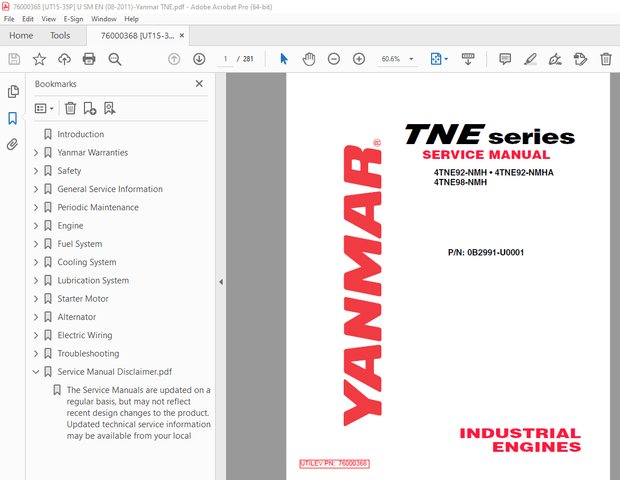
Task: Add a comment sticky note
Action: [x=505, y=59]
